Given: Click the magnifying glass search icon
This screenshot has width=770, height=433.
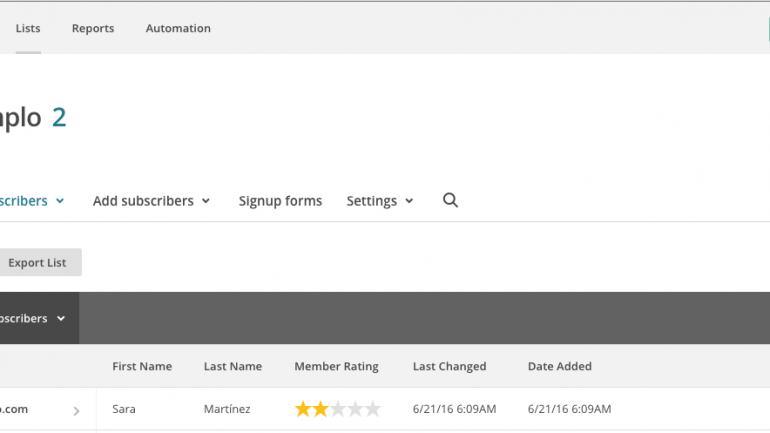Looking at the screenshot, I should [450, 200].
